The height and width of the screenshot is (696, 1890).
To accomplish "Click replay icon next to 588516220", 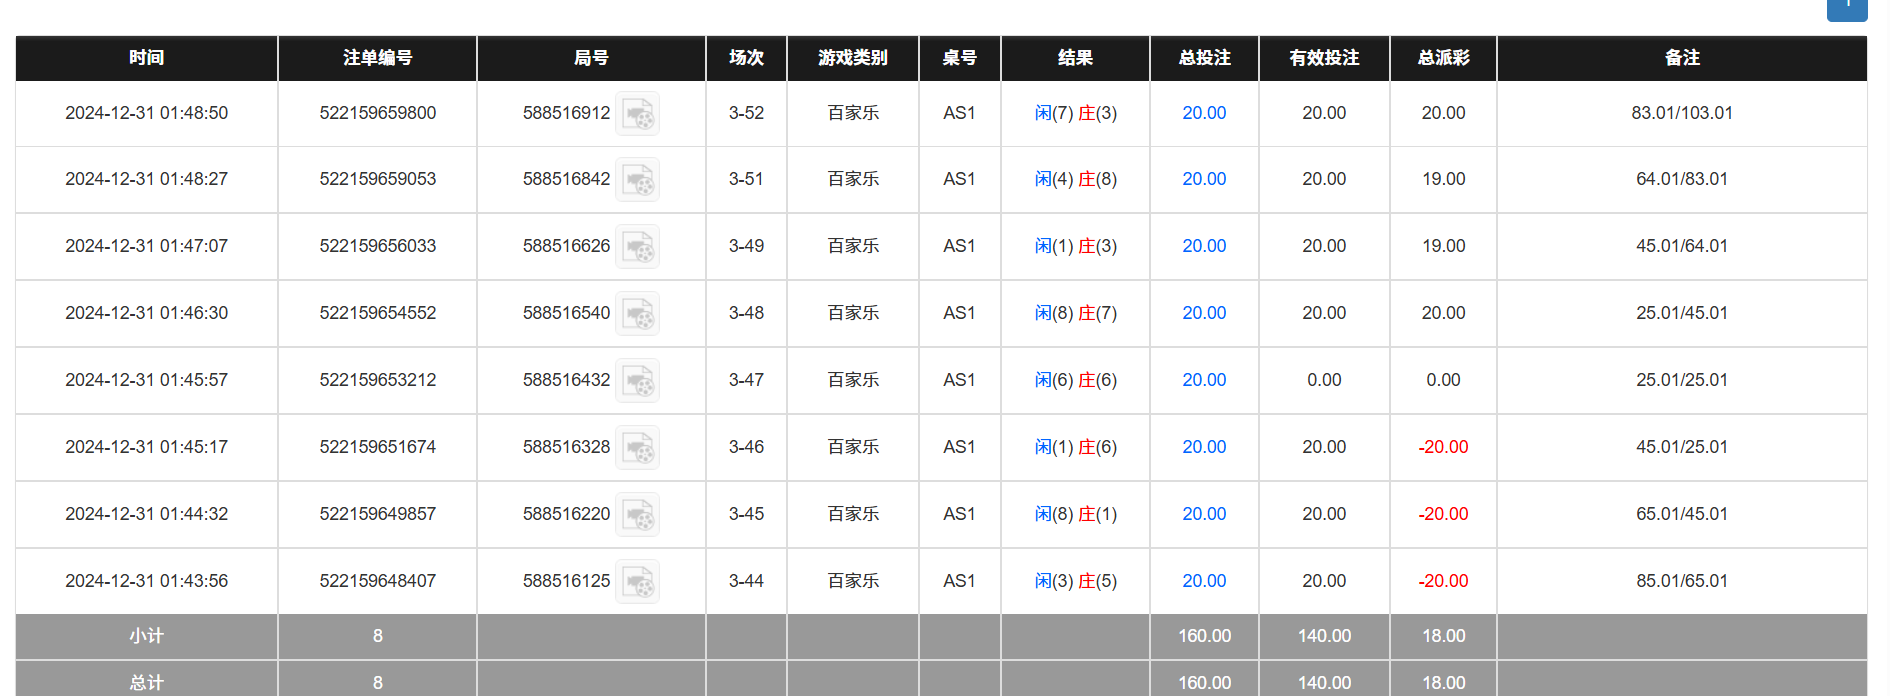I will click(637, 515).
